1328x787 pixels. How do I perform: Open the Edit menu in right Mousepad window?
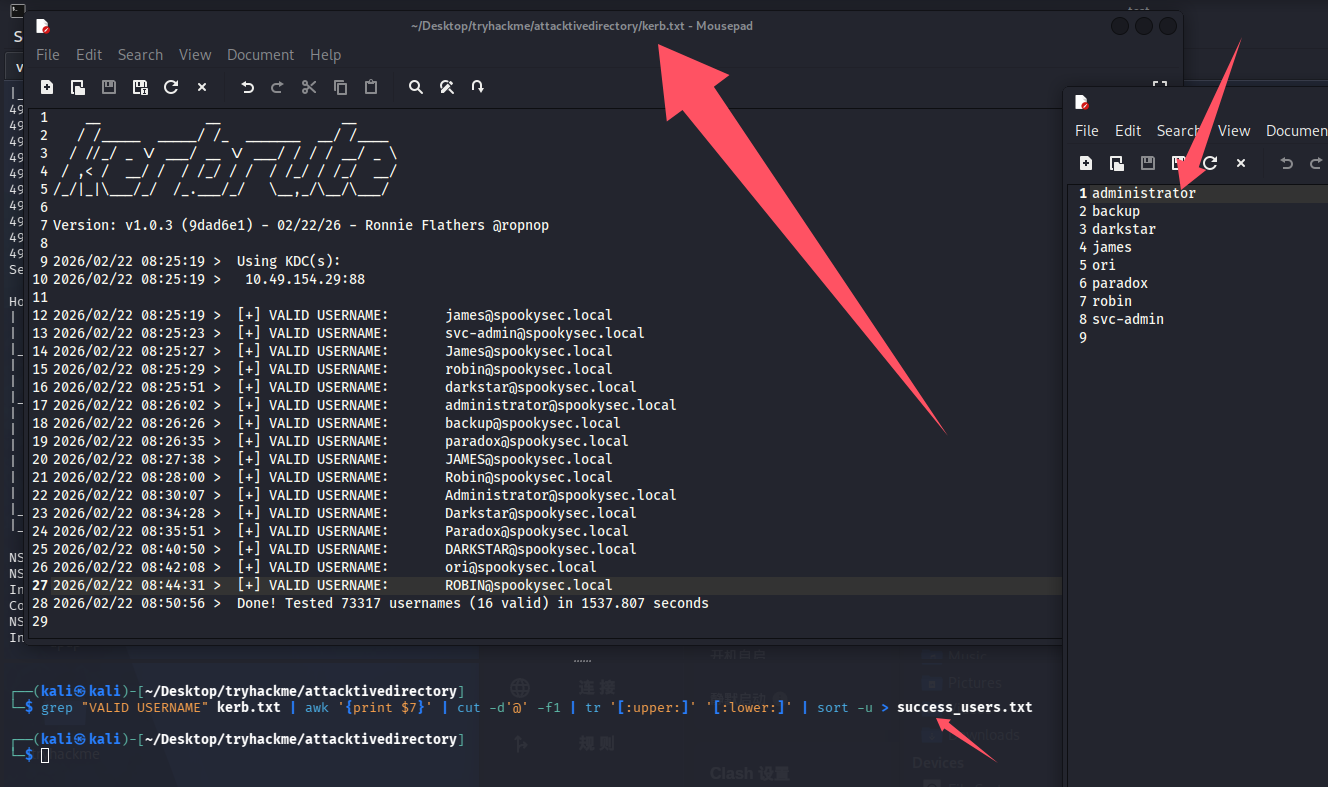1128,131
